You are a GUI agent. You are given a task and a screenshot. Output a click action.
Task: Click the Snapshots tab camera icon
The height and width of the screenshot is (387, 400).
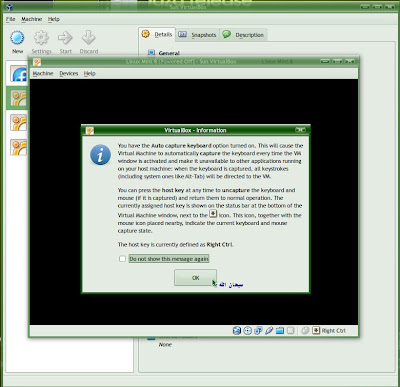click(x=182, y=34)
